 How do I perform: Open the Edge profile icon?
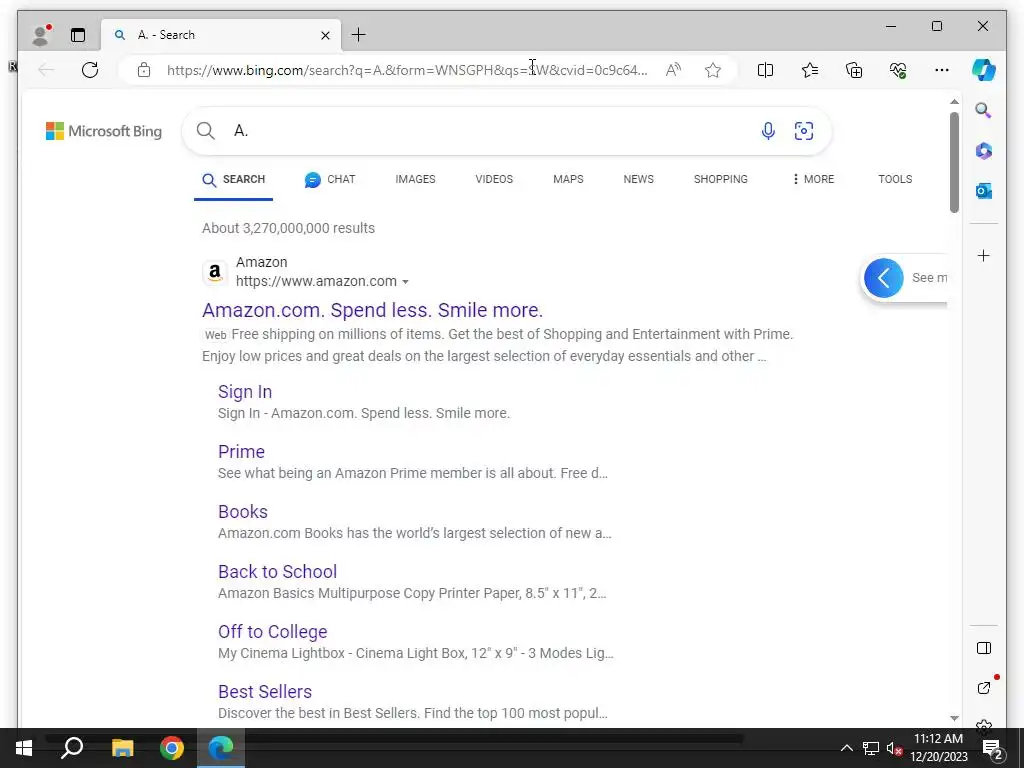click(41, 35)
